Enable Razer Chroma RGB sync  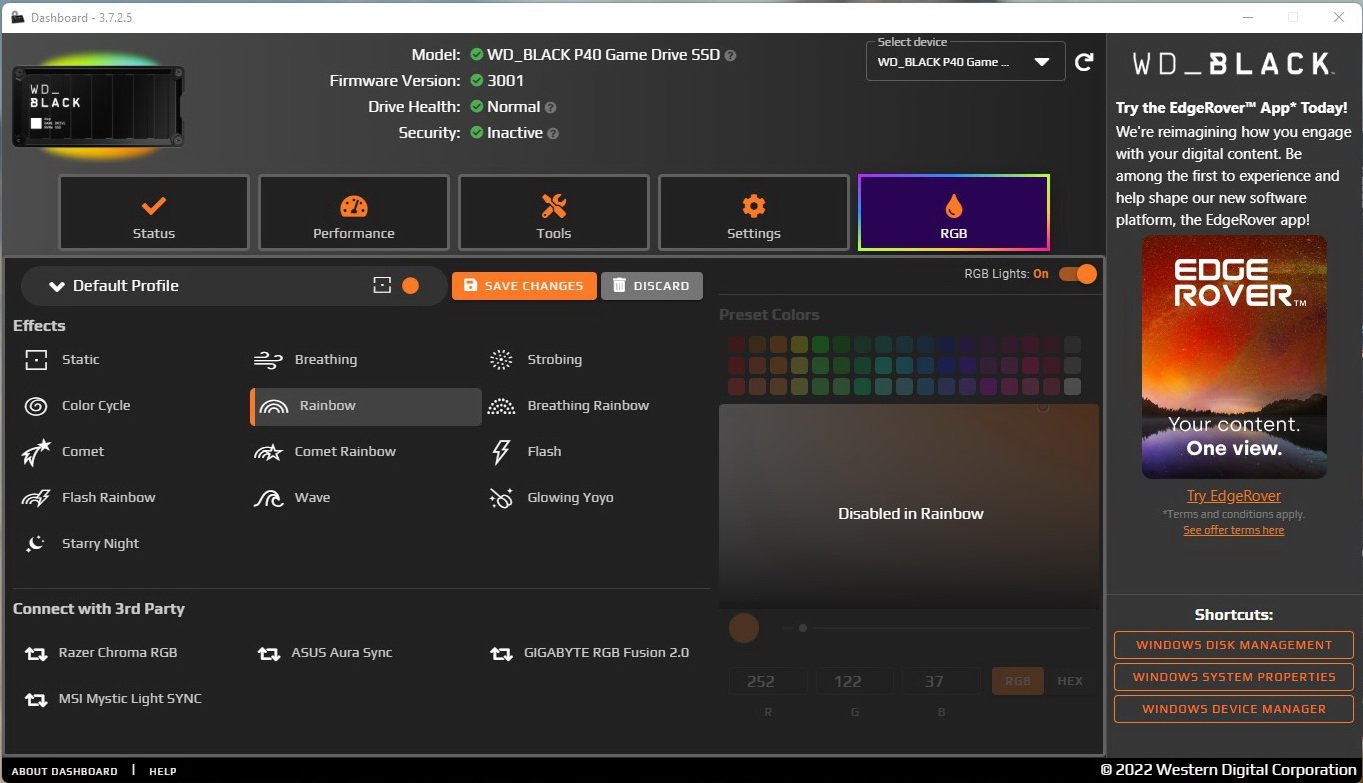pos(36,654)
